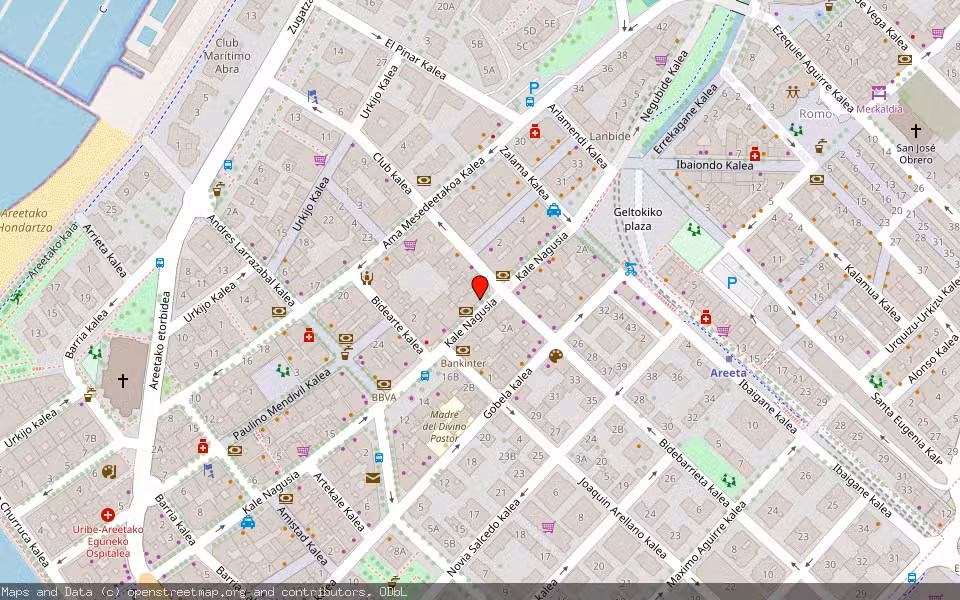
Task: Click the 'Merkaldia' text label
Action: tap(879, 109)
